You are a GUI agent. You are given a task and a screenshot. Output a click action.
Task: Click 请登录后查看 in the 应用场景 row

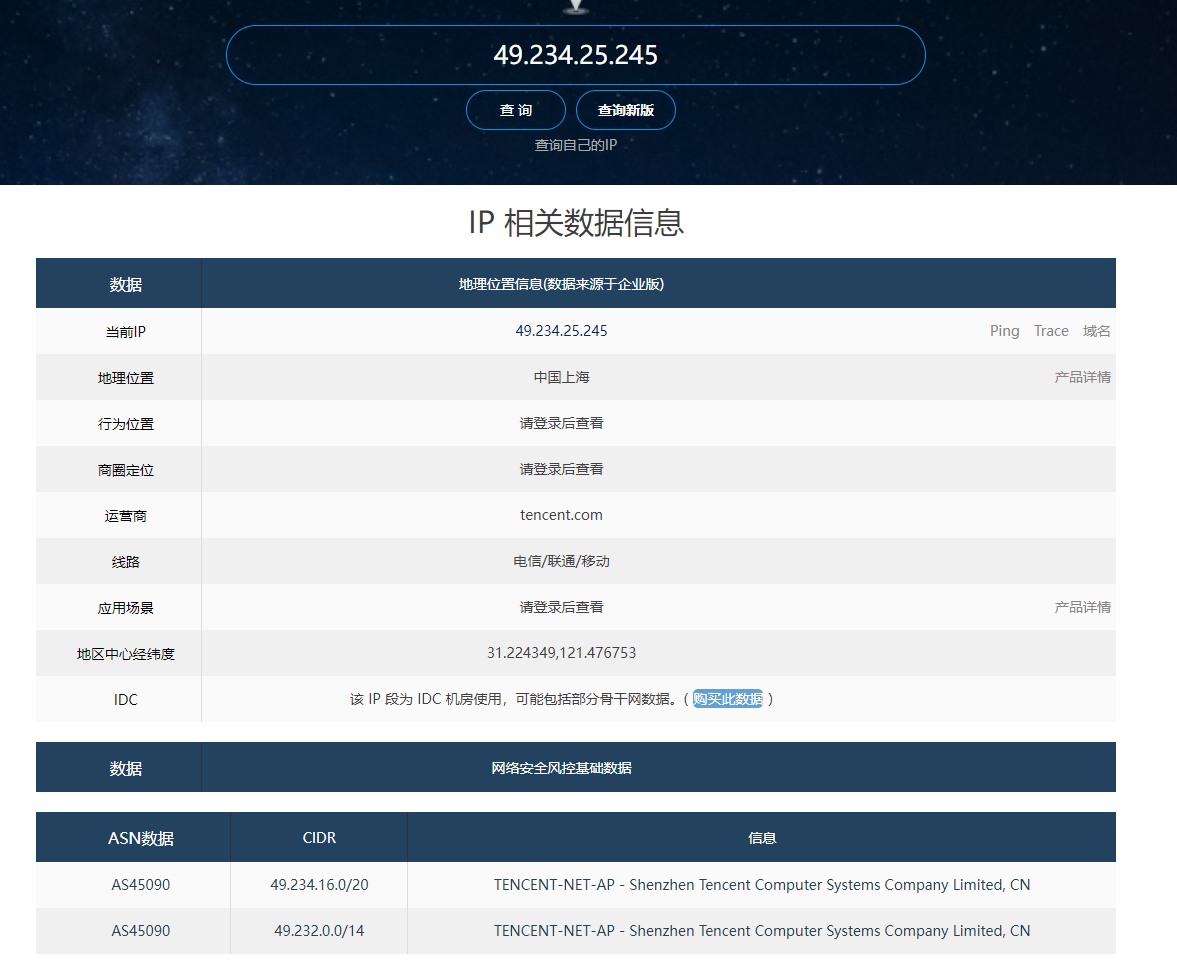[x=561, y=607]
